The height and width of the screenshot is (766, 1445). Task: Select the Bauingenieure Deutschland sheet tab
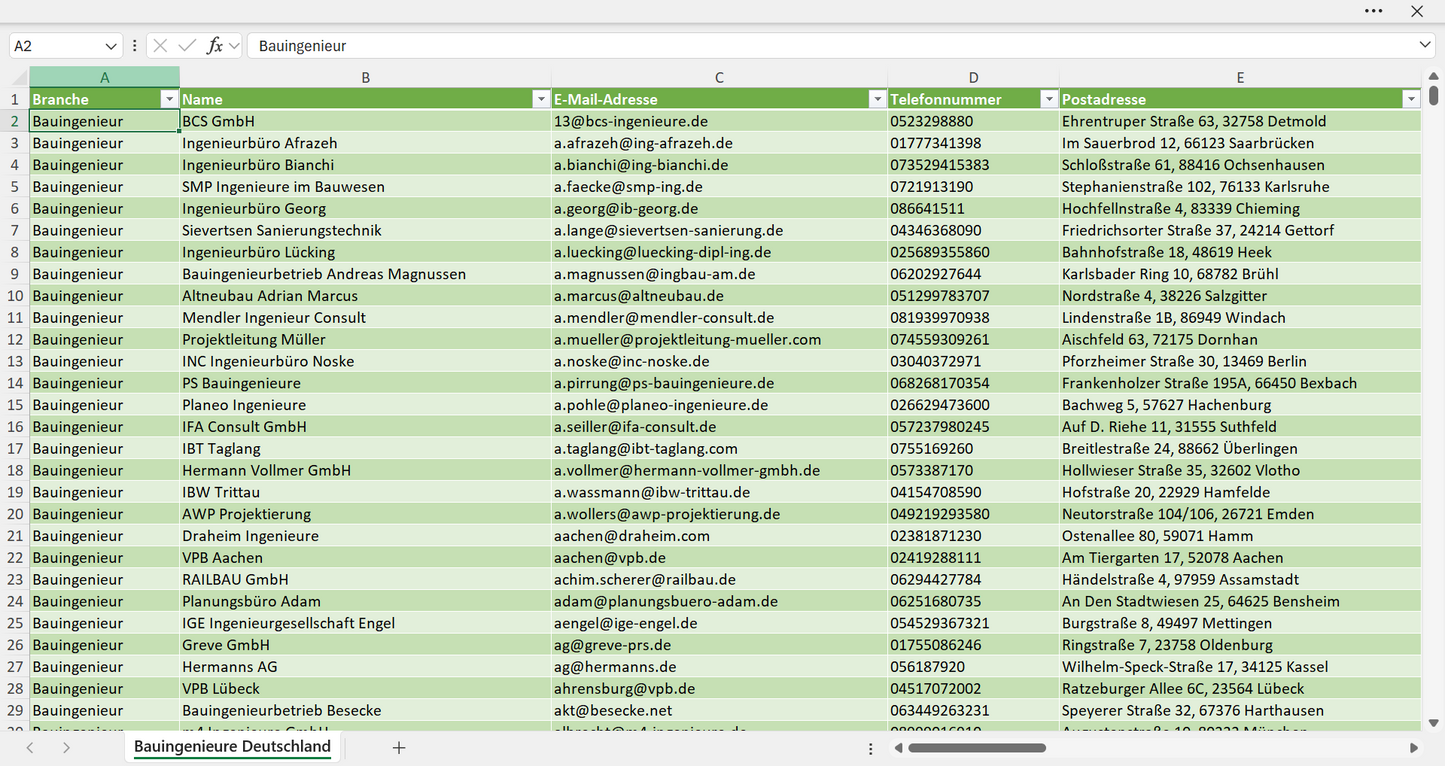coord(232,747)
